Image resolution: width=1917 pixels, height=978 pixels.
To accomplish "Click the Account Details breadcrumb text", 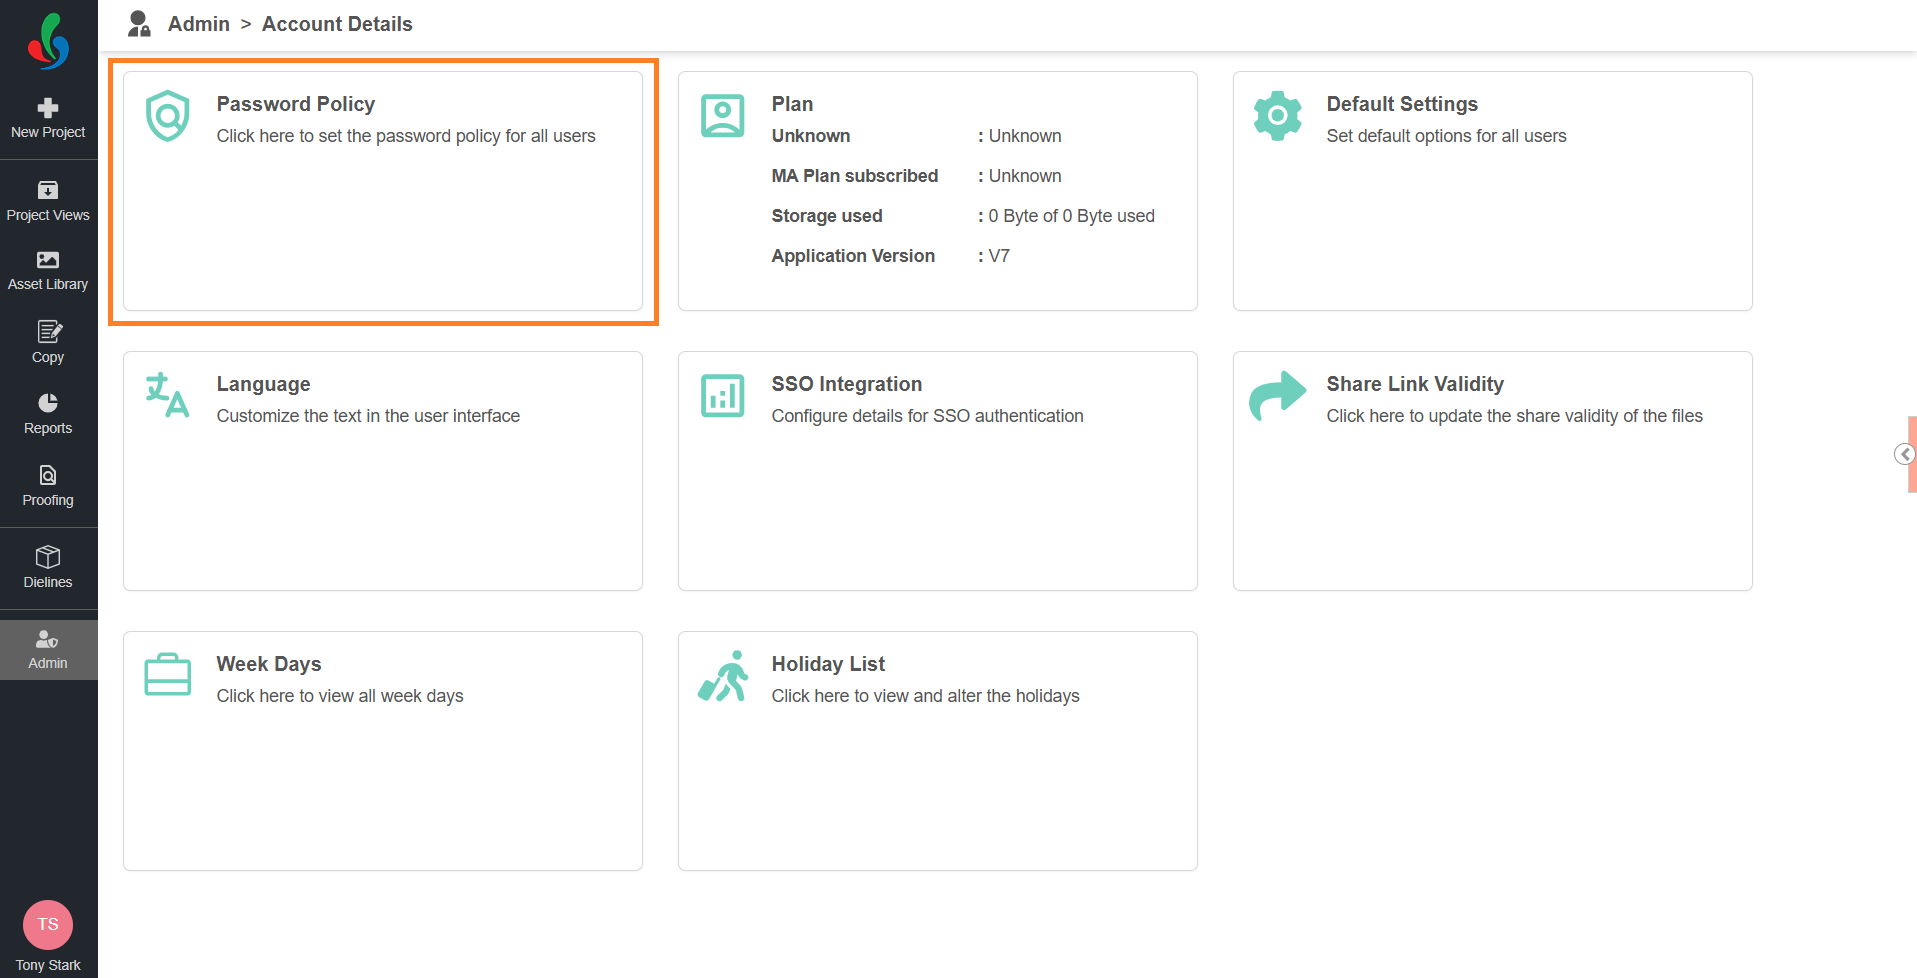I will 337,24.
